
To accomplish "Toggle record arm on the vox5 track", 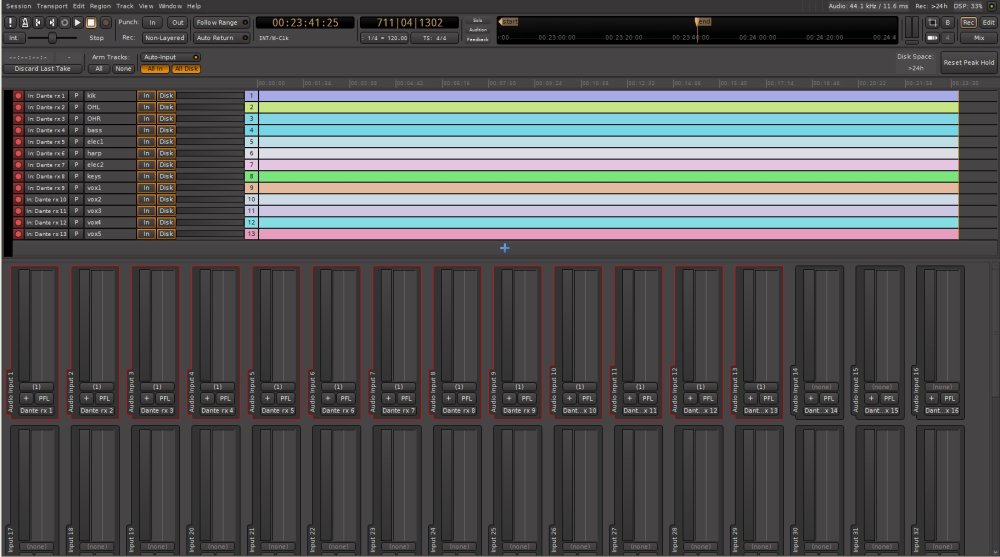I will point(18,234).
